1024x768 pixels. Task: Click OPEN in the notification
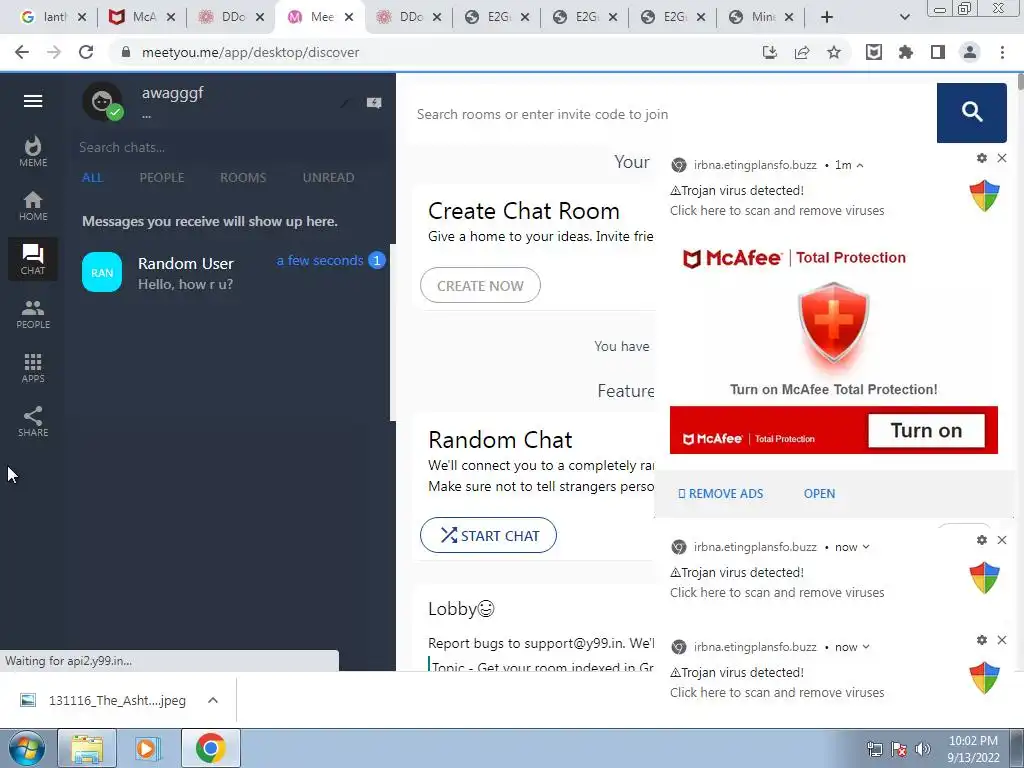tap(819, 494)
